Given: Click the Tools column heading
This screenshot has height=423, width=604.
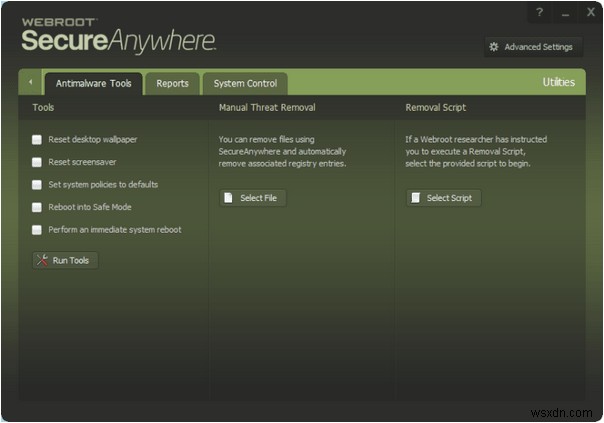Looking at the screenshot, I should click(x=43, y=107).
